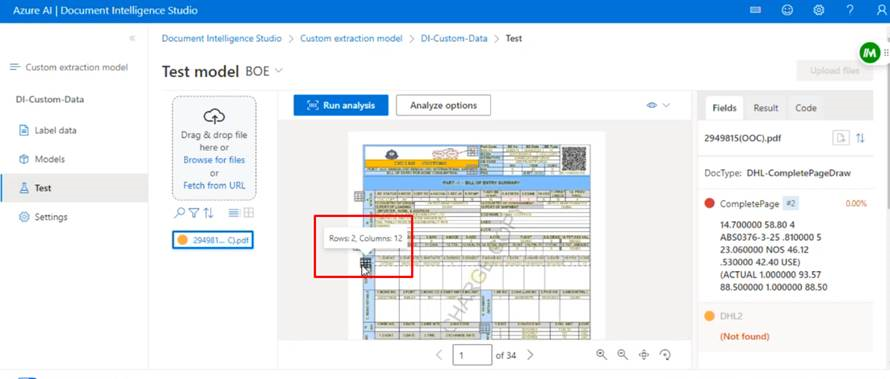This screenshot has height=380, width=891.
Task: Click Browse for files link
Action: [x=214, y=160]
